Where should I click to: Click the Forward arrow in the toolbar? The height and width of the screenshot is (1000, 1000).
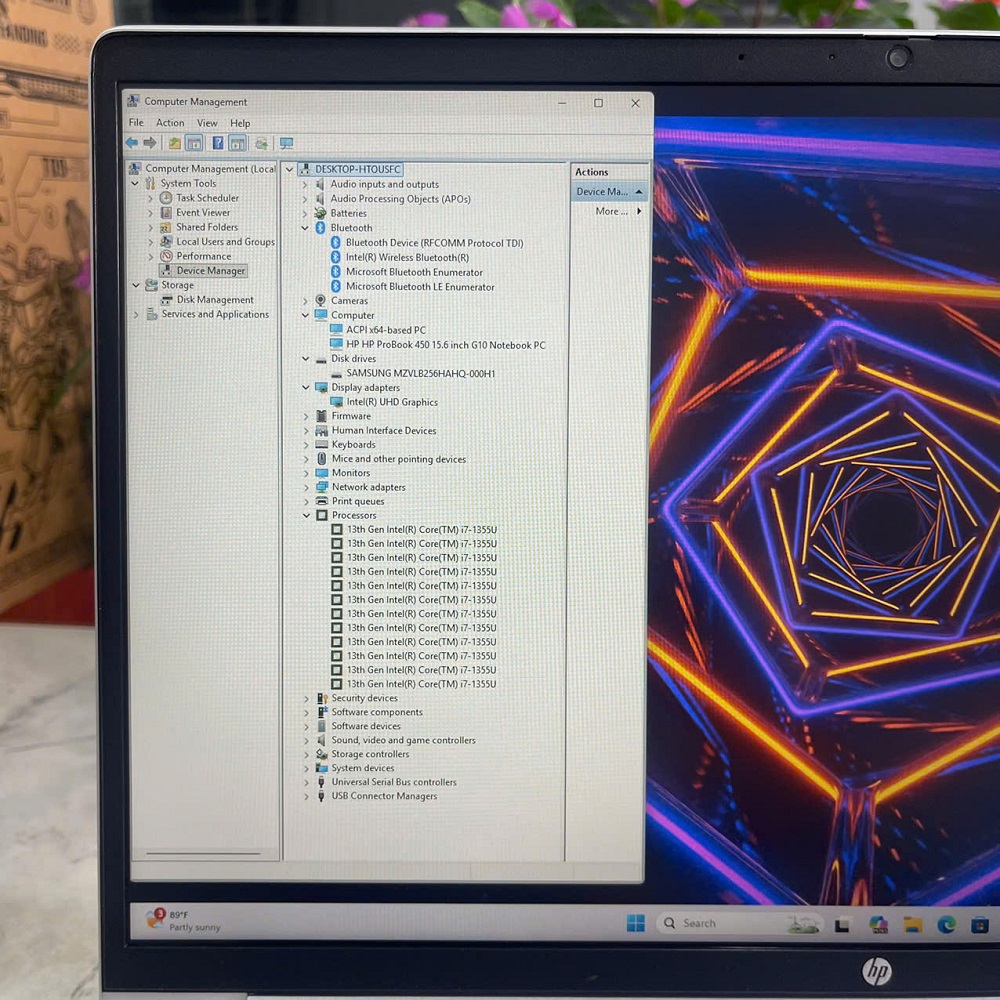click(150, 143)
